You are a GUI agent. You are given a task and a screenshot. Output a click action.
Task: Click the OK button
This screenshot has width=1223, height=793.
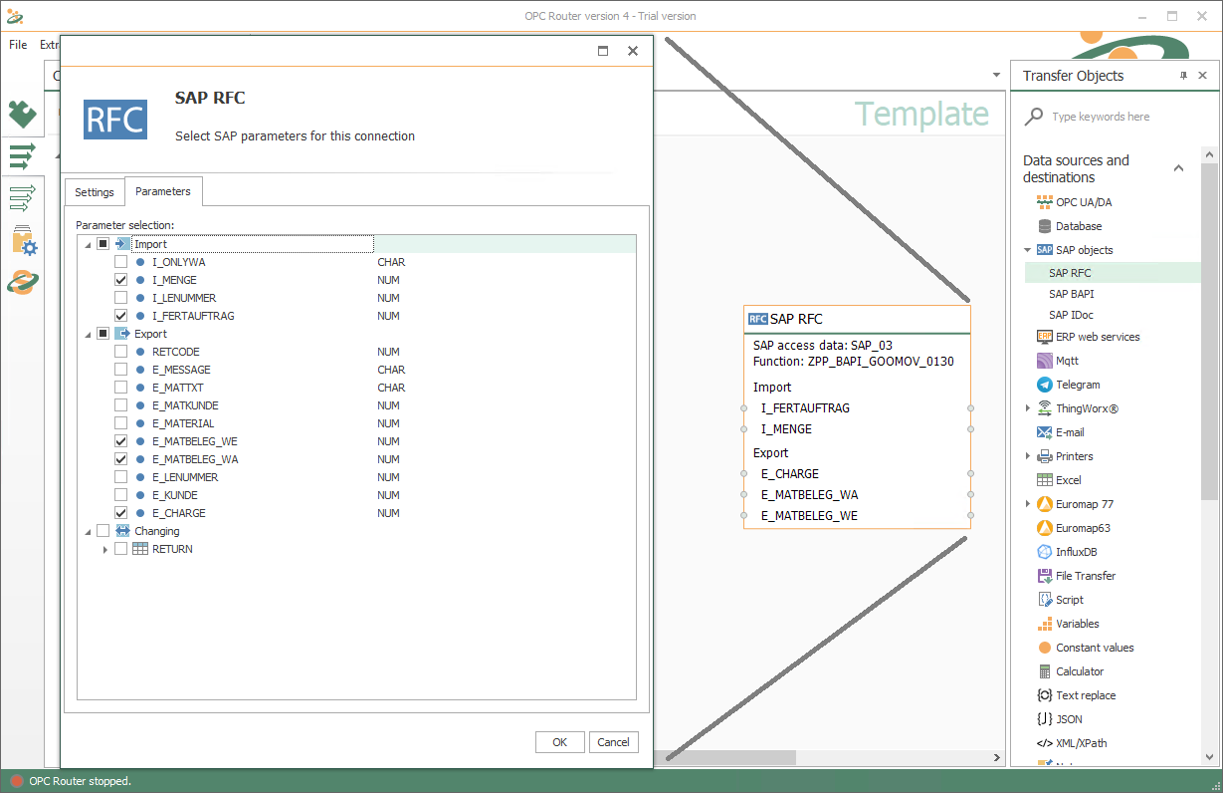coord(559,742)
